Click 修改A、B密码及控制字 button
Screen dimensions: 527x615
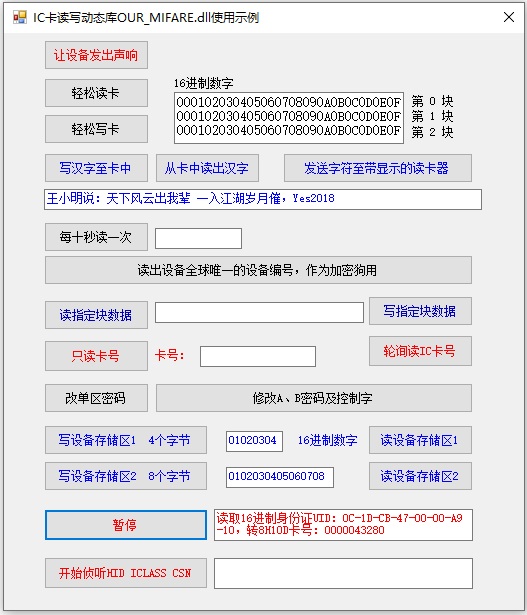[314, 398]
